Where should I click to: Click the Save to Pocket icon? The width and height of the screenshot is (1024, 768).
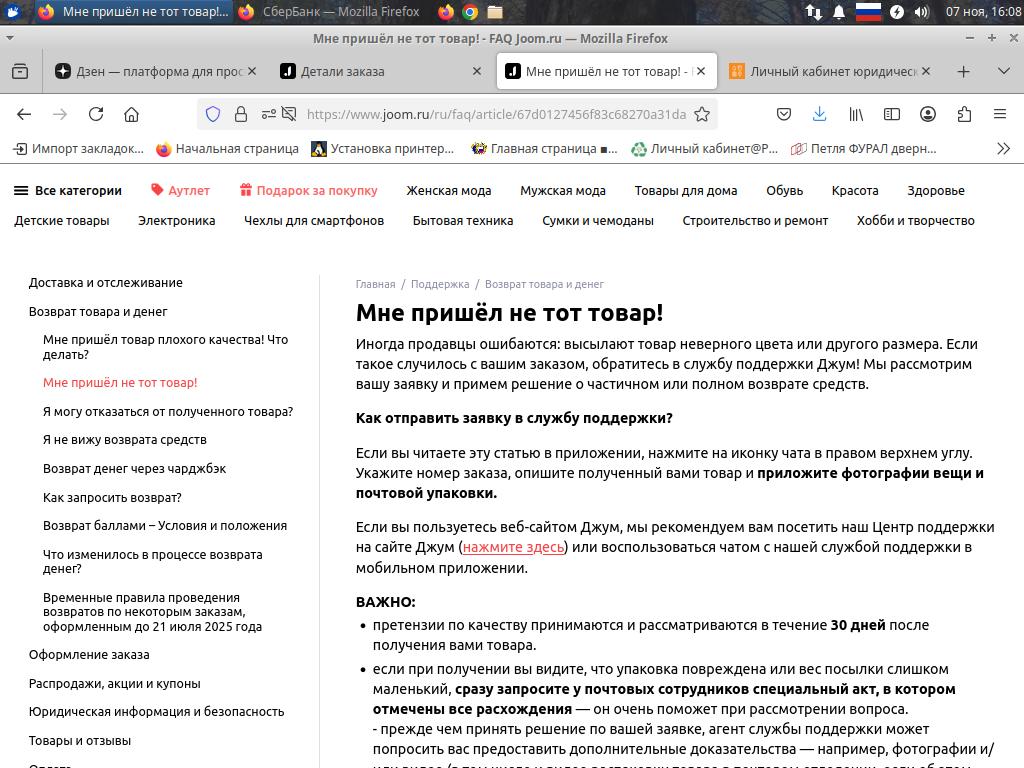click(x=784, y=114)
